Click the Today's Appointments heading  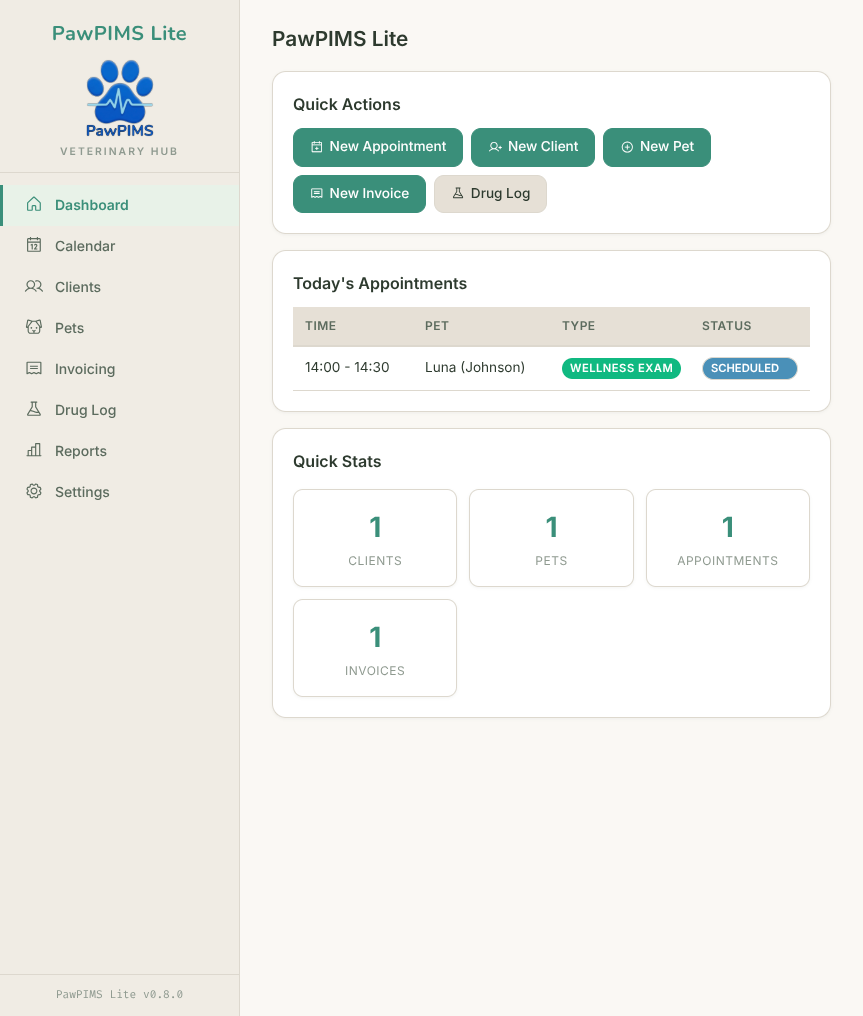pyautogui.click(x=380, y=283)
